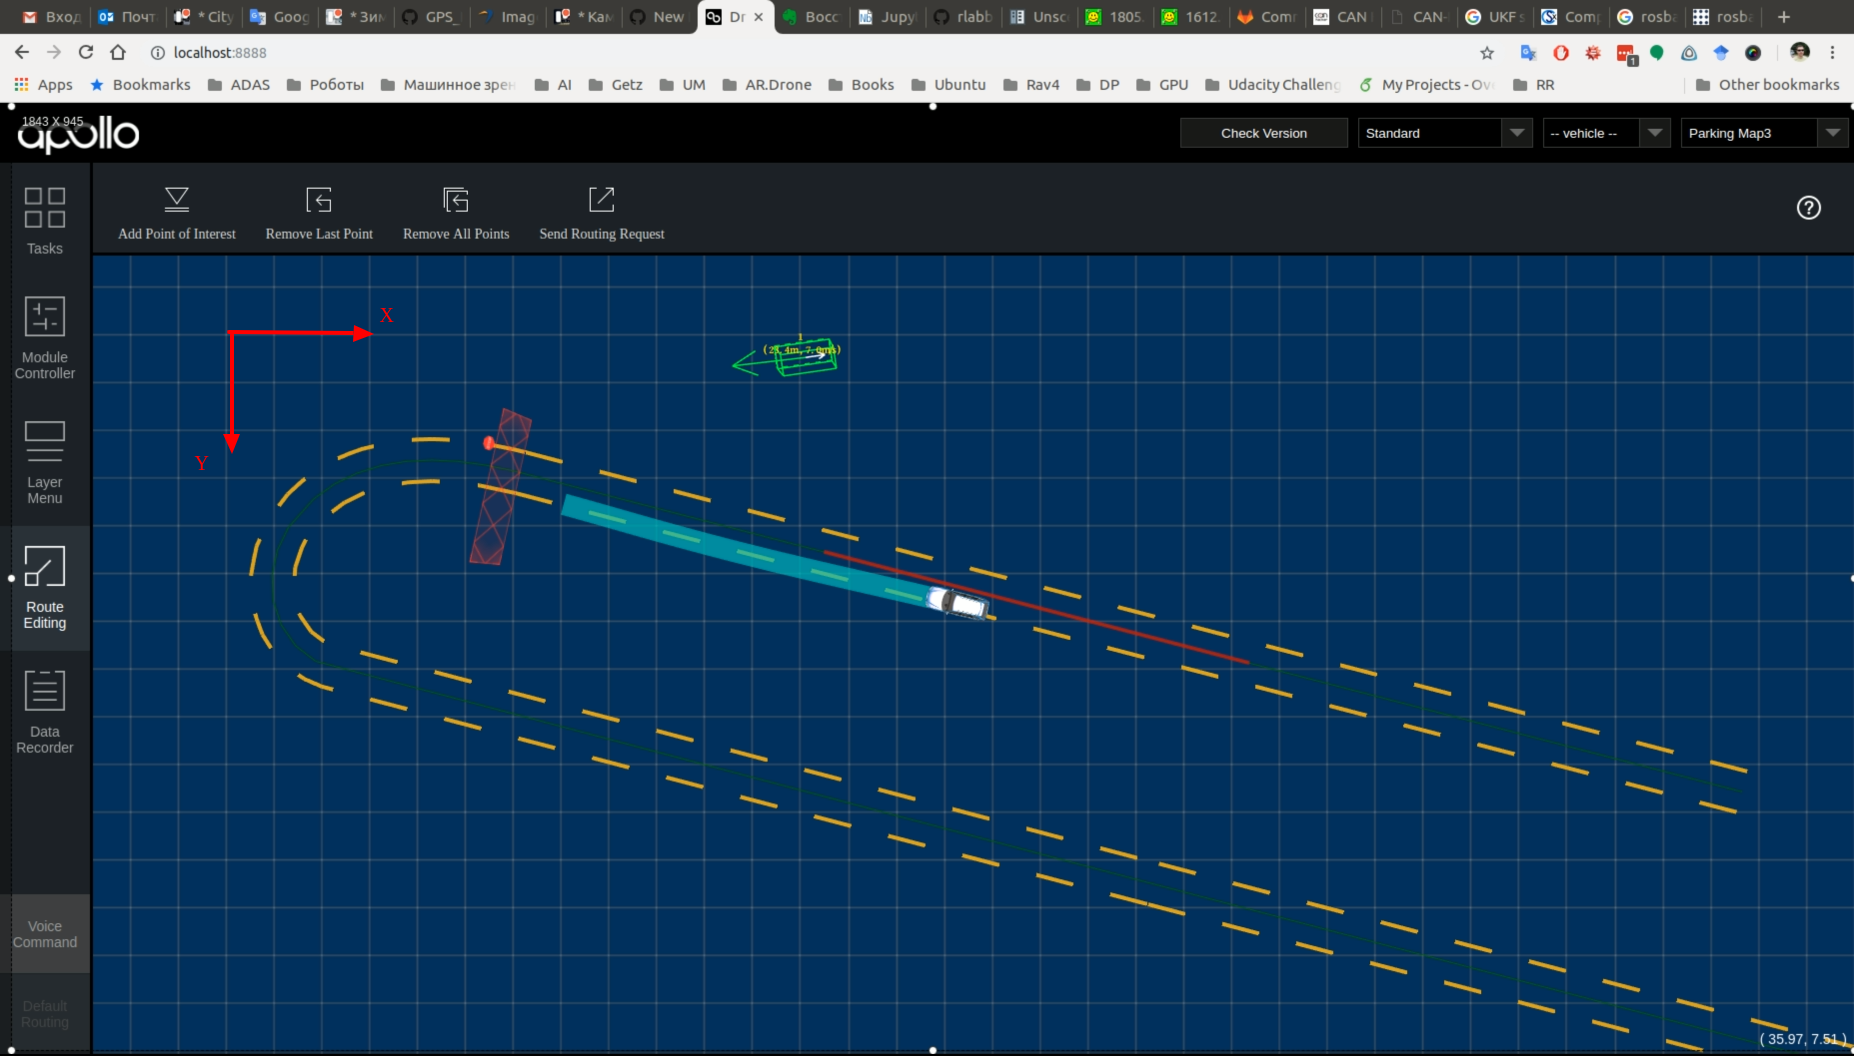The image size is (1854, 1056).
Task: Open the Ubuntu bookmarks folder
Action: (949, 85)
